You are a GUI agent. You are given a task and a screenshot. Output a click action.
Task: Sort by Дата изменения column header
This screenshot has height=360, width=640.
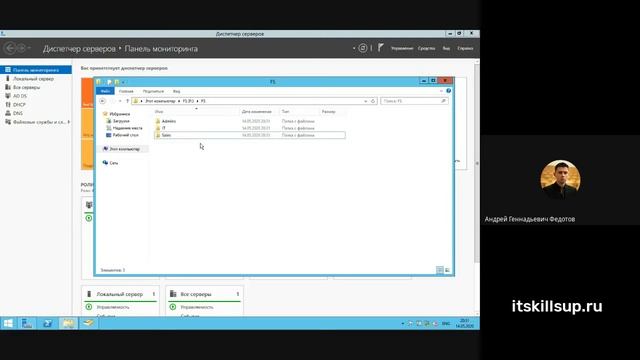pos(256,111)
